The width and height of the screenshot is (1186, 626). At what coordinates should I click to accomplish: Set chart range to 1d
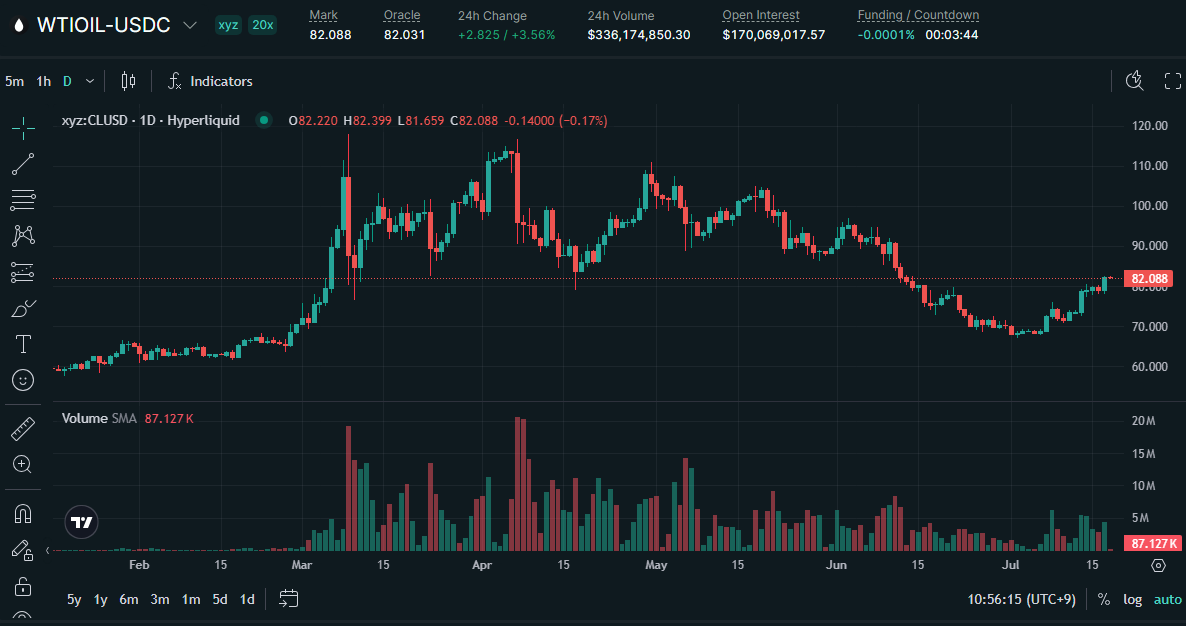[247, 599]
